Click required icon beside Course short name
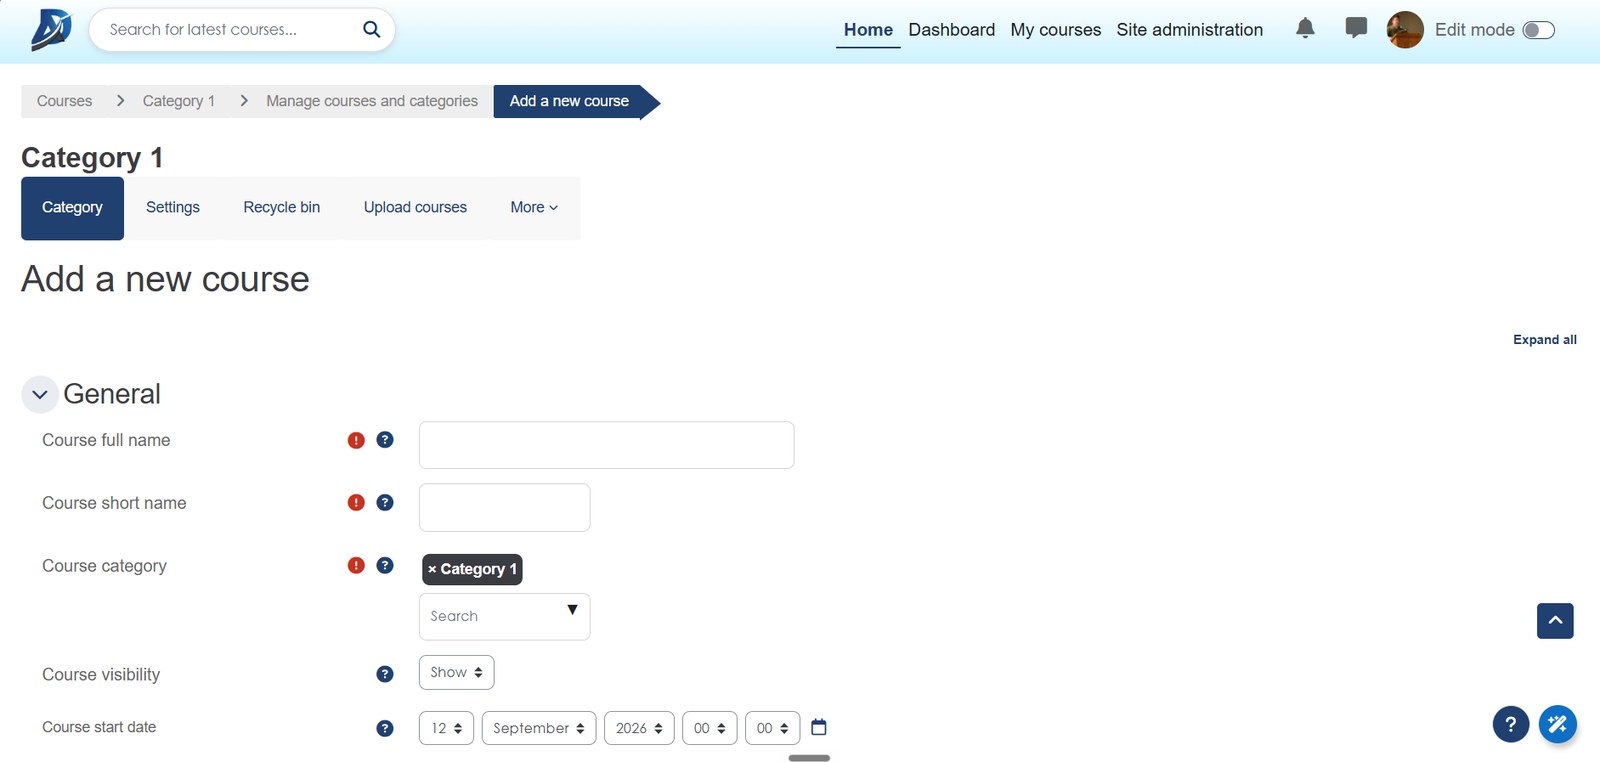 [x=356, y=503]
